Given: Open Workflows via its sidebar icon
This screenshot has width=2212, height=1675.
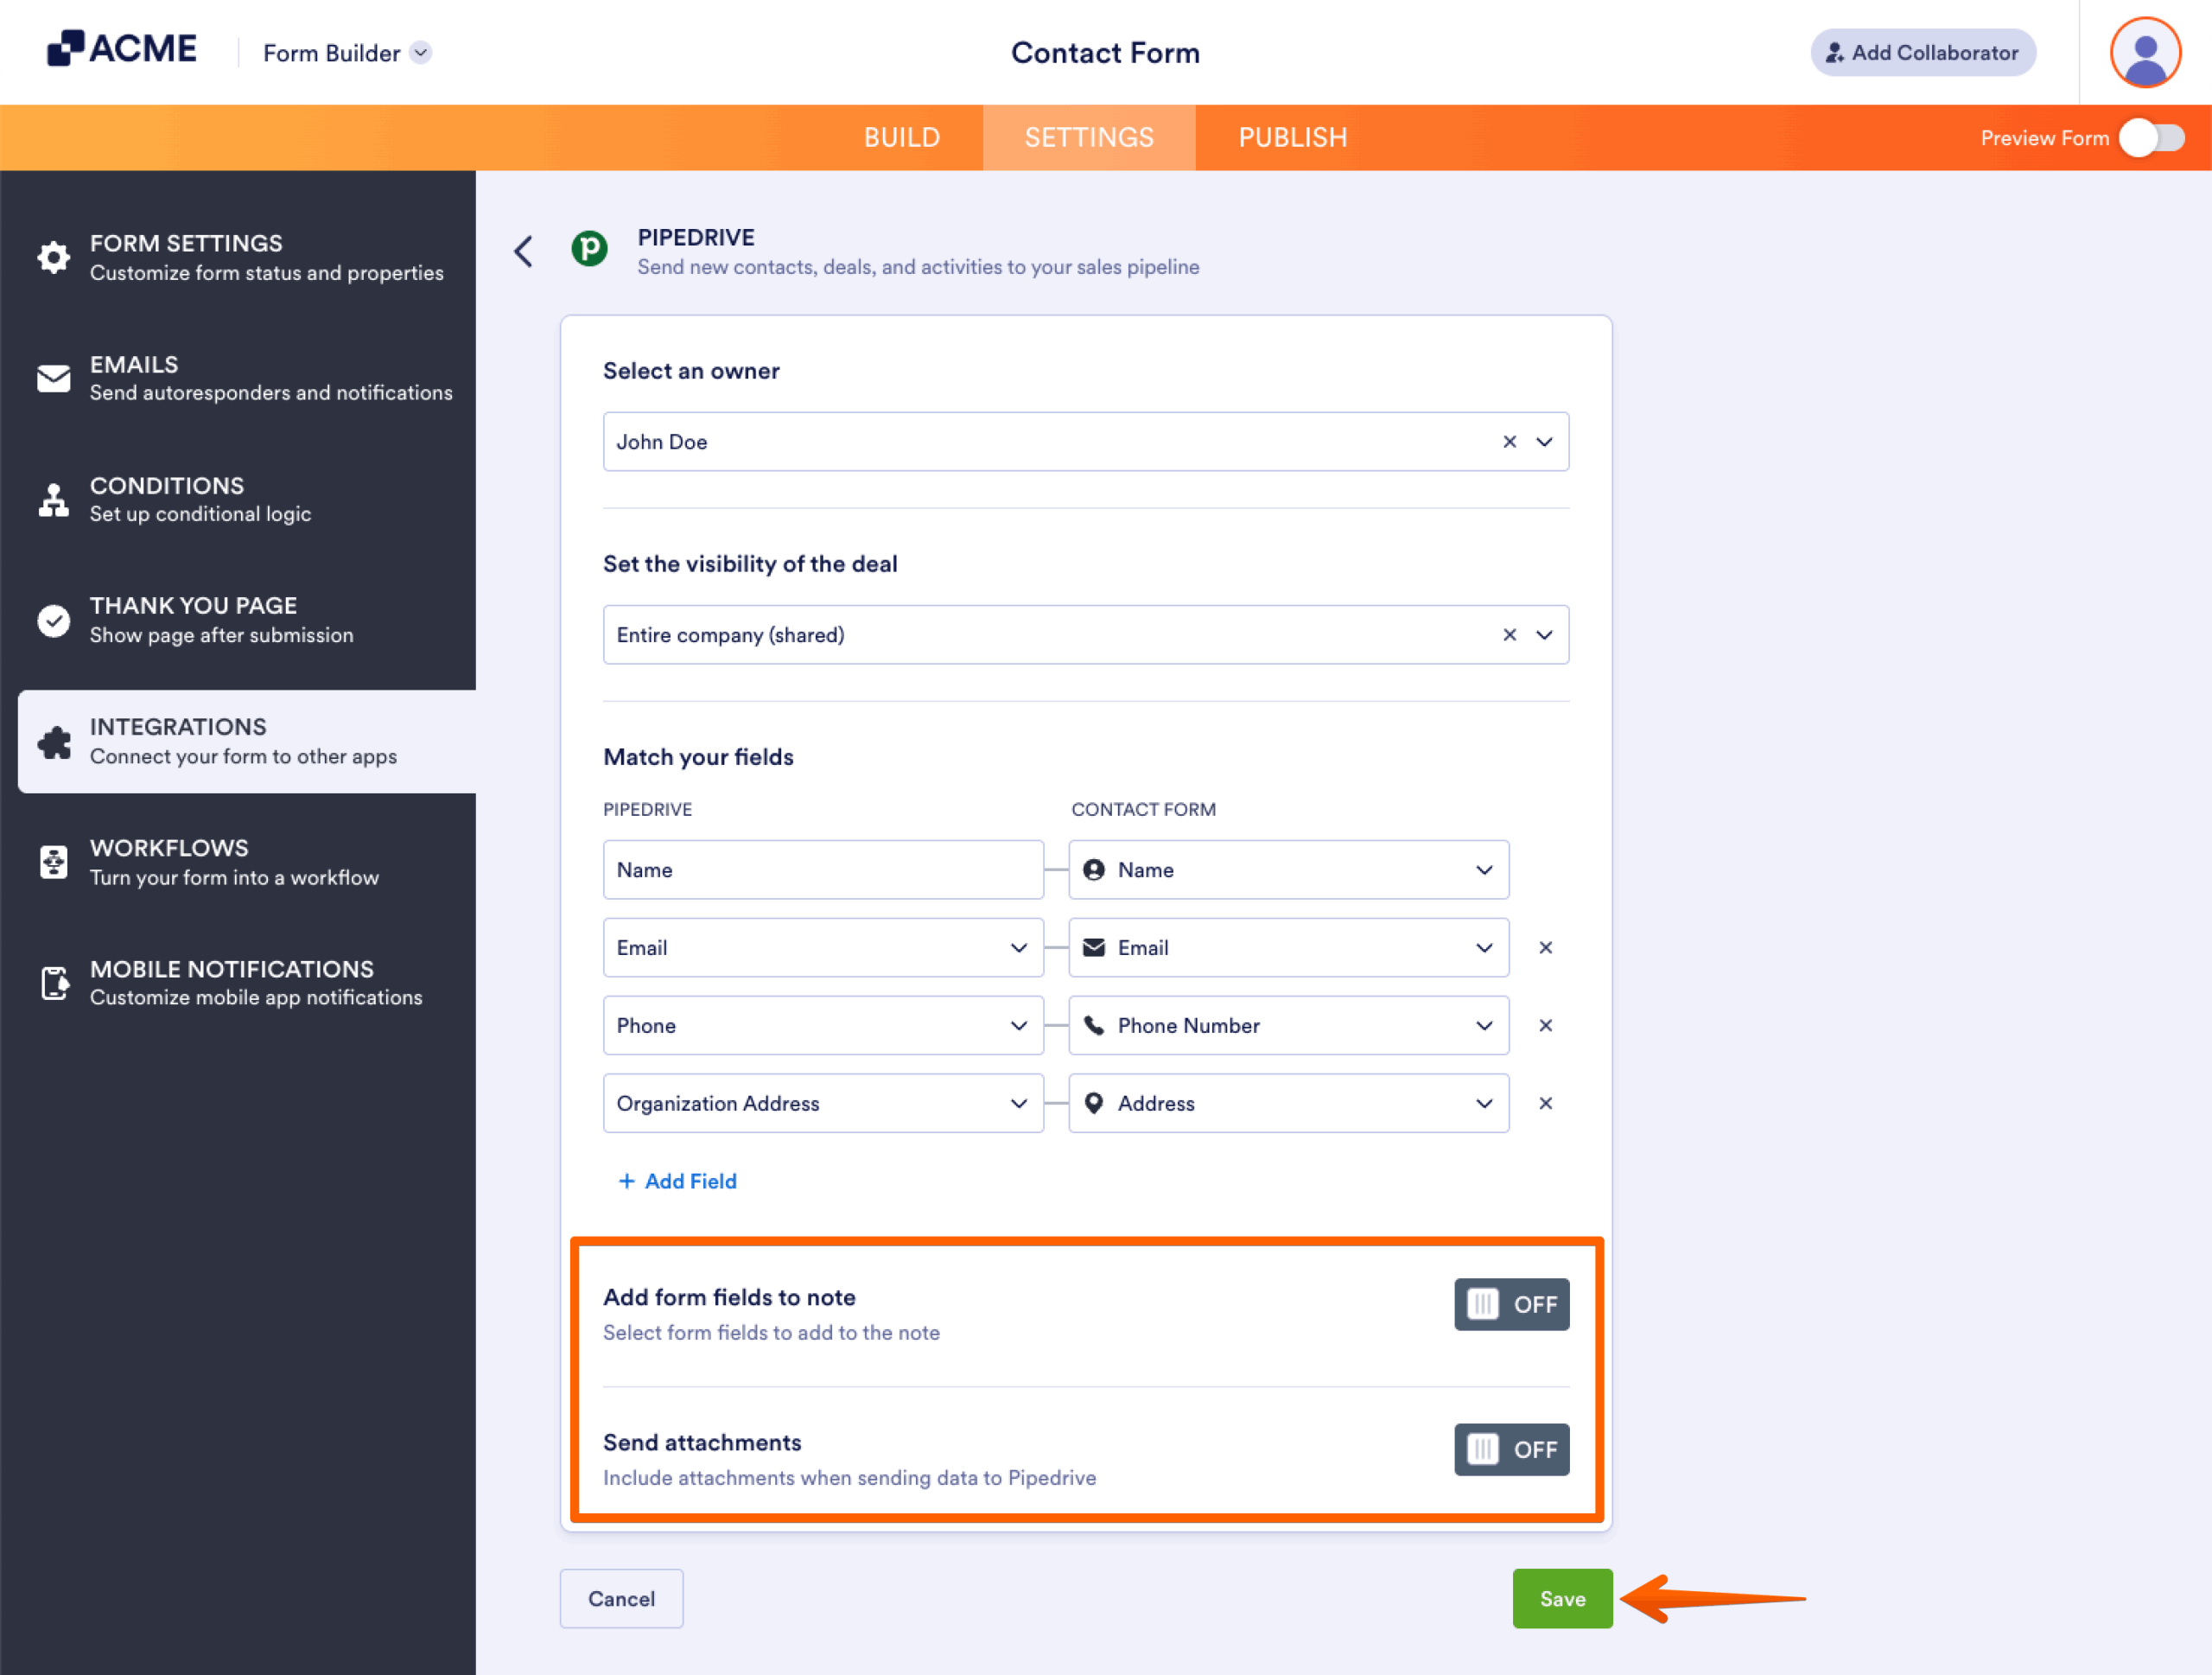Looking at the screenshot, I should [x=53, y=862].
